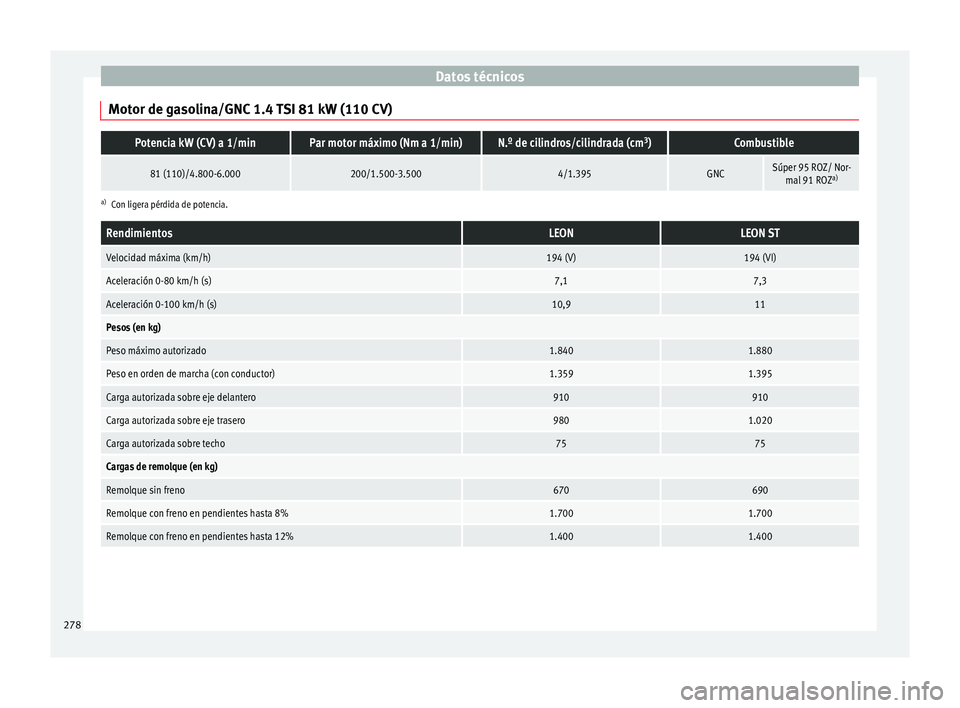Click the "Par motor máximo (Nm a 1/min)" header
The width and height of the screenshot is (960, 708).
click(386, 143)
